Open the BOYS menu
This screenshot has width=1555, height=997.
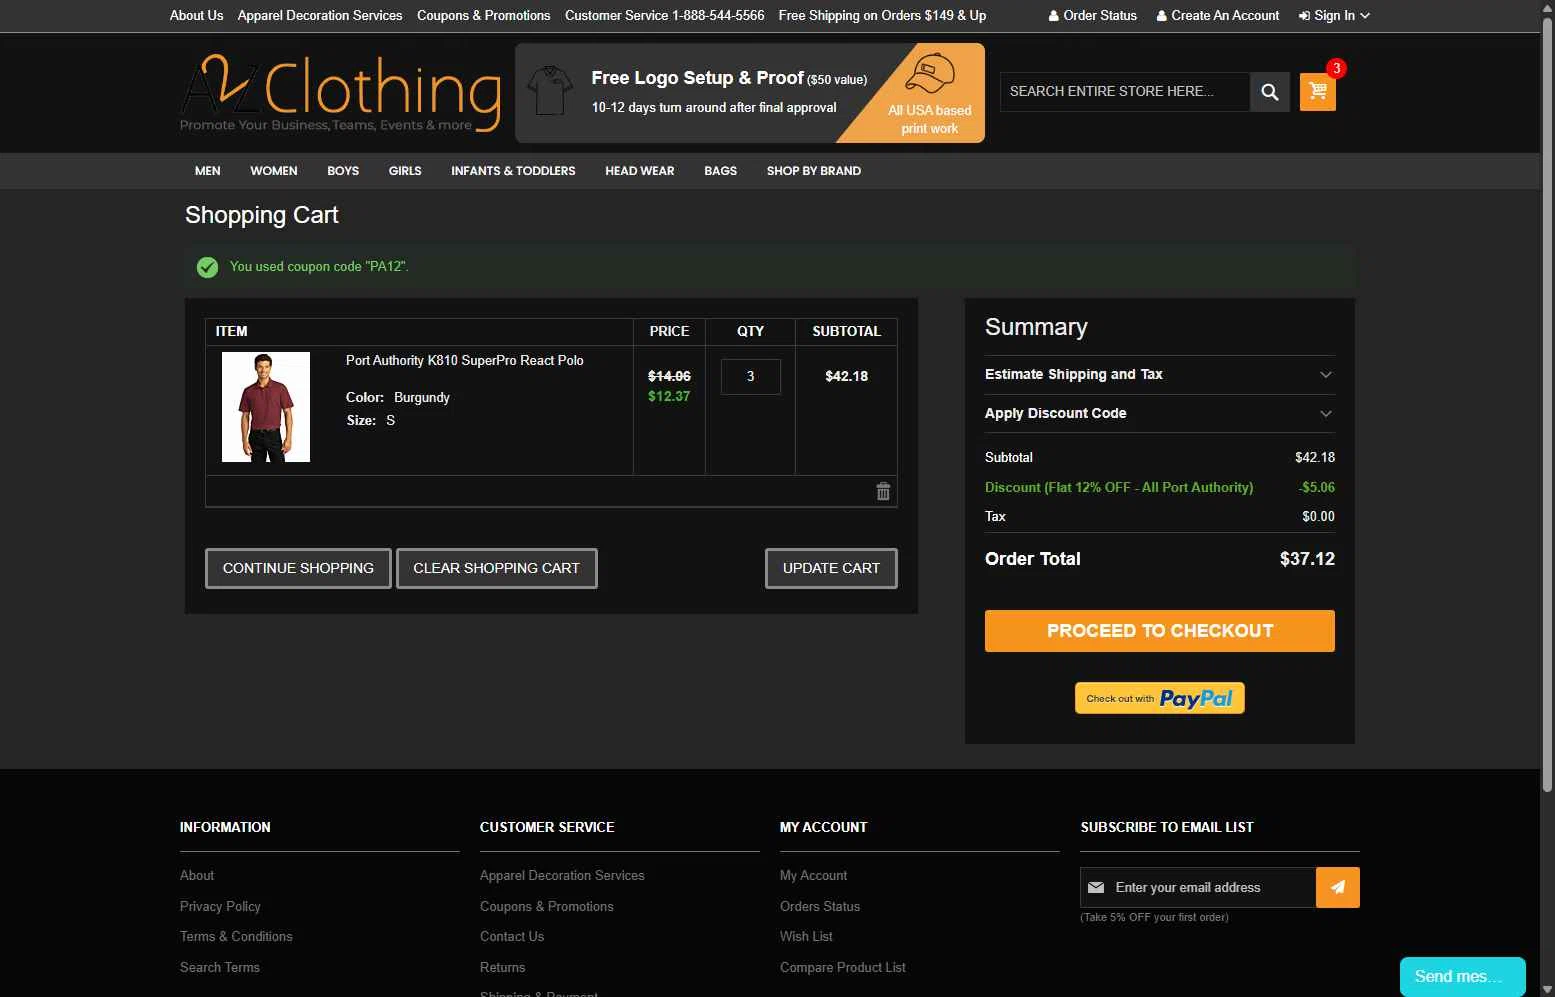[343, 171]
